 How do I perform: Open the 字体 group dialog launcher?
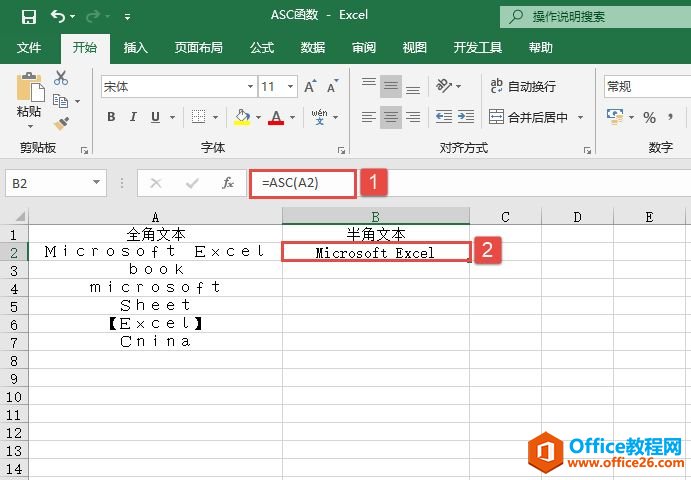(x=341, y=151)
